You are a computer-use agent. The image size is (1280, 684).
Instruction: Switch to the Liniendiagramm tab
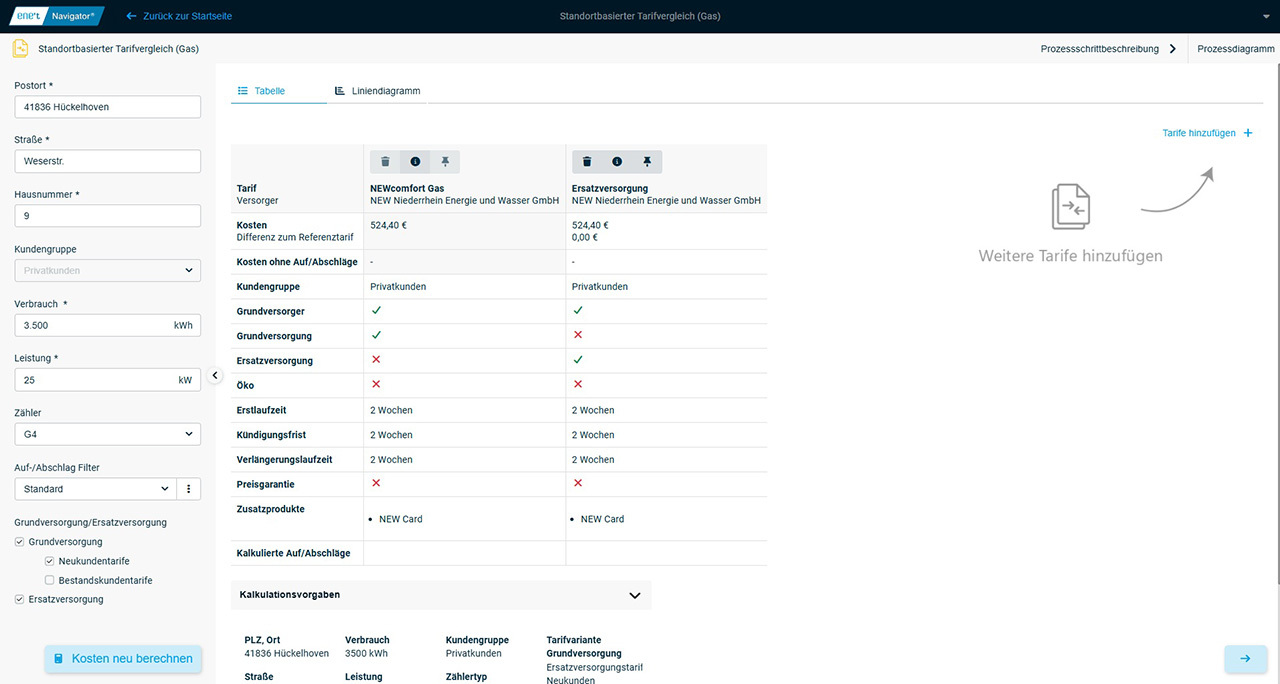[x=377, y=91]
